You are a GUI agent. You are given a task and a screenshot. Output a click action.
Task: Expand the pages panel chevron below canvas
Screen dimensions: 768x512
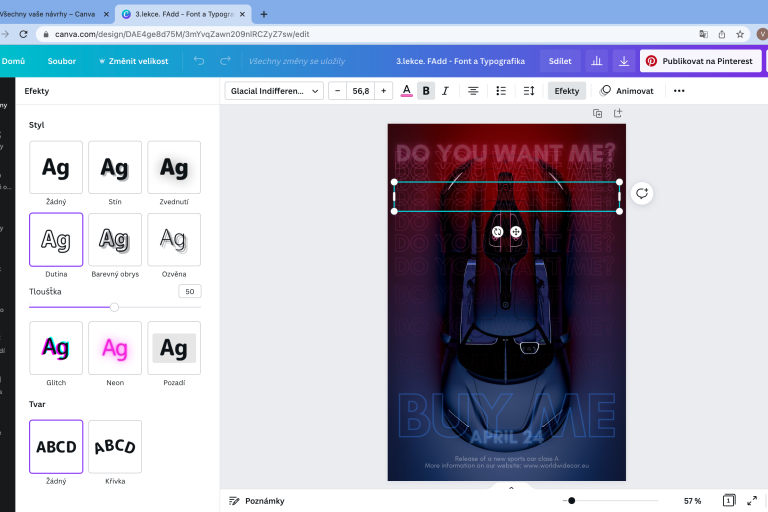[x=511, y=488]
